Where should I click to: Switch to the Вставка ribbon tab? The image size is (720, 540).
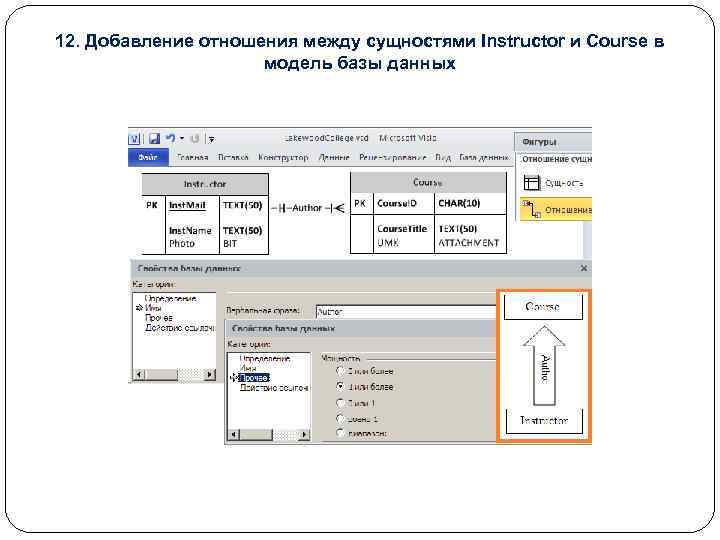[x=233, y=158]
